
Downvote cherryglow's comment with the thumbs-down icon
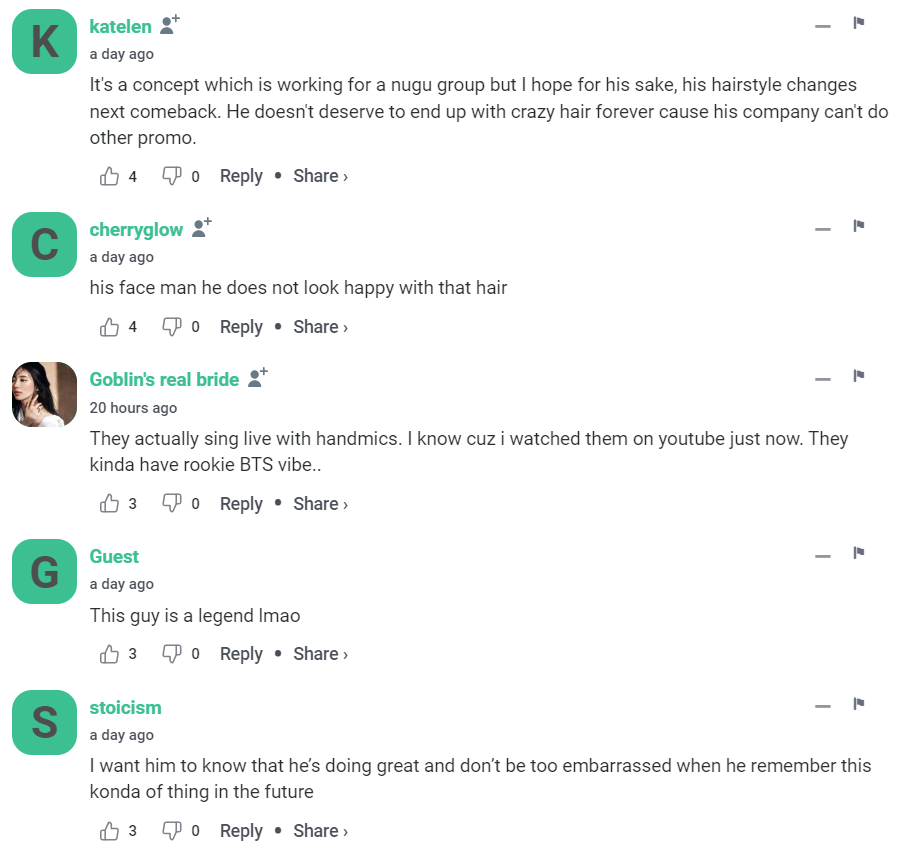[171, 327]
